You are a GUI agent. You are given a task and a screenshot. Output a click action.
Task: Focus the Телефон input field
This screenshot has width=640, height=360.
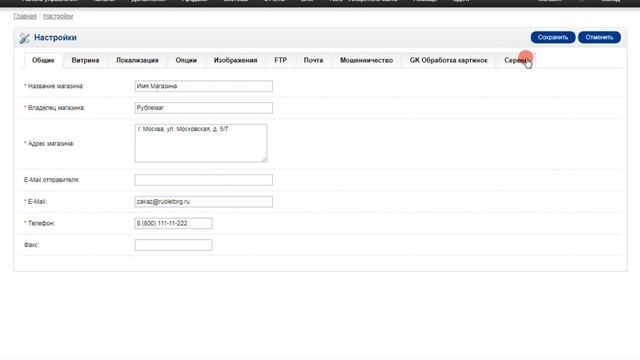(173, 223)
